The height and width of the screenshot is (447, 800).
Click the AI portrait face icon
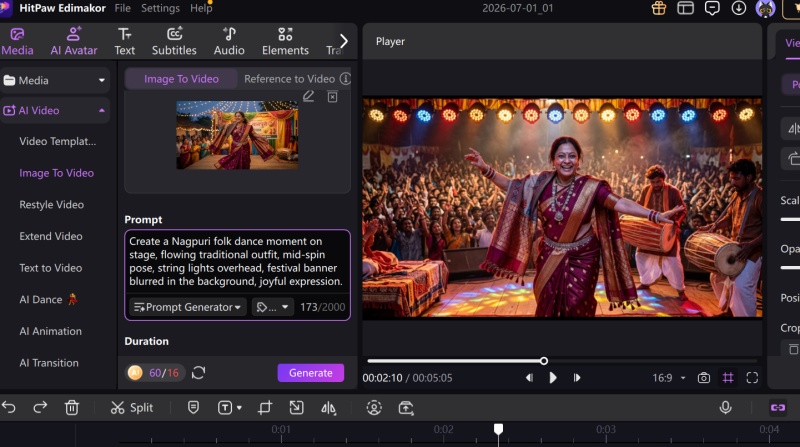[x=374, y=408]
